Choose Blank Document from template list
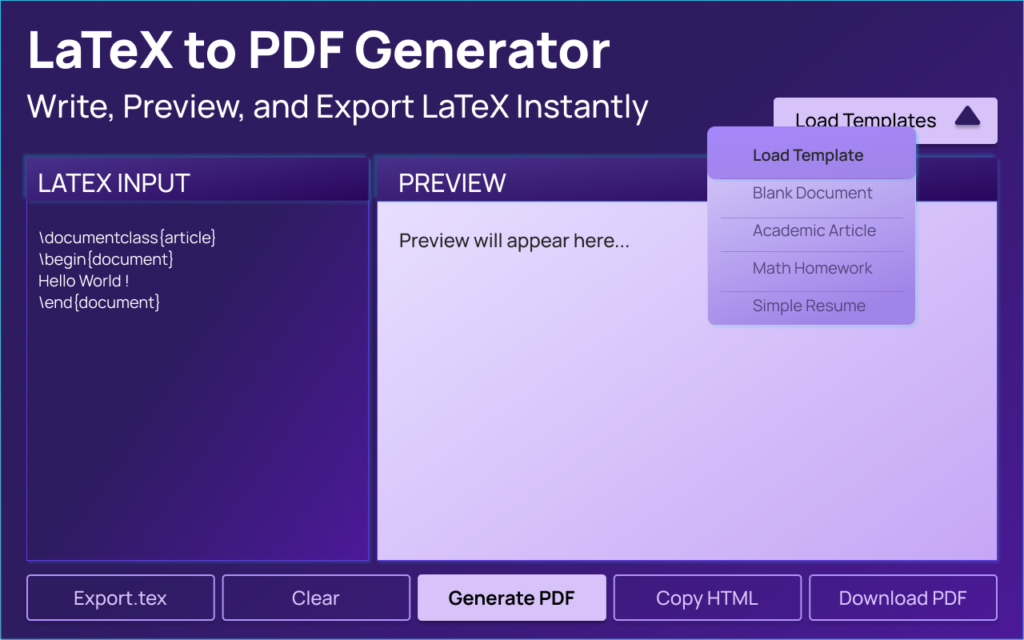1024x640 pixels. 812,193
